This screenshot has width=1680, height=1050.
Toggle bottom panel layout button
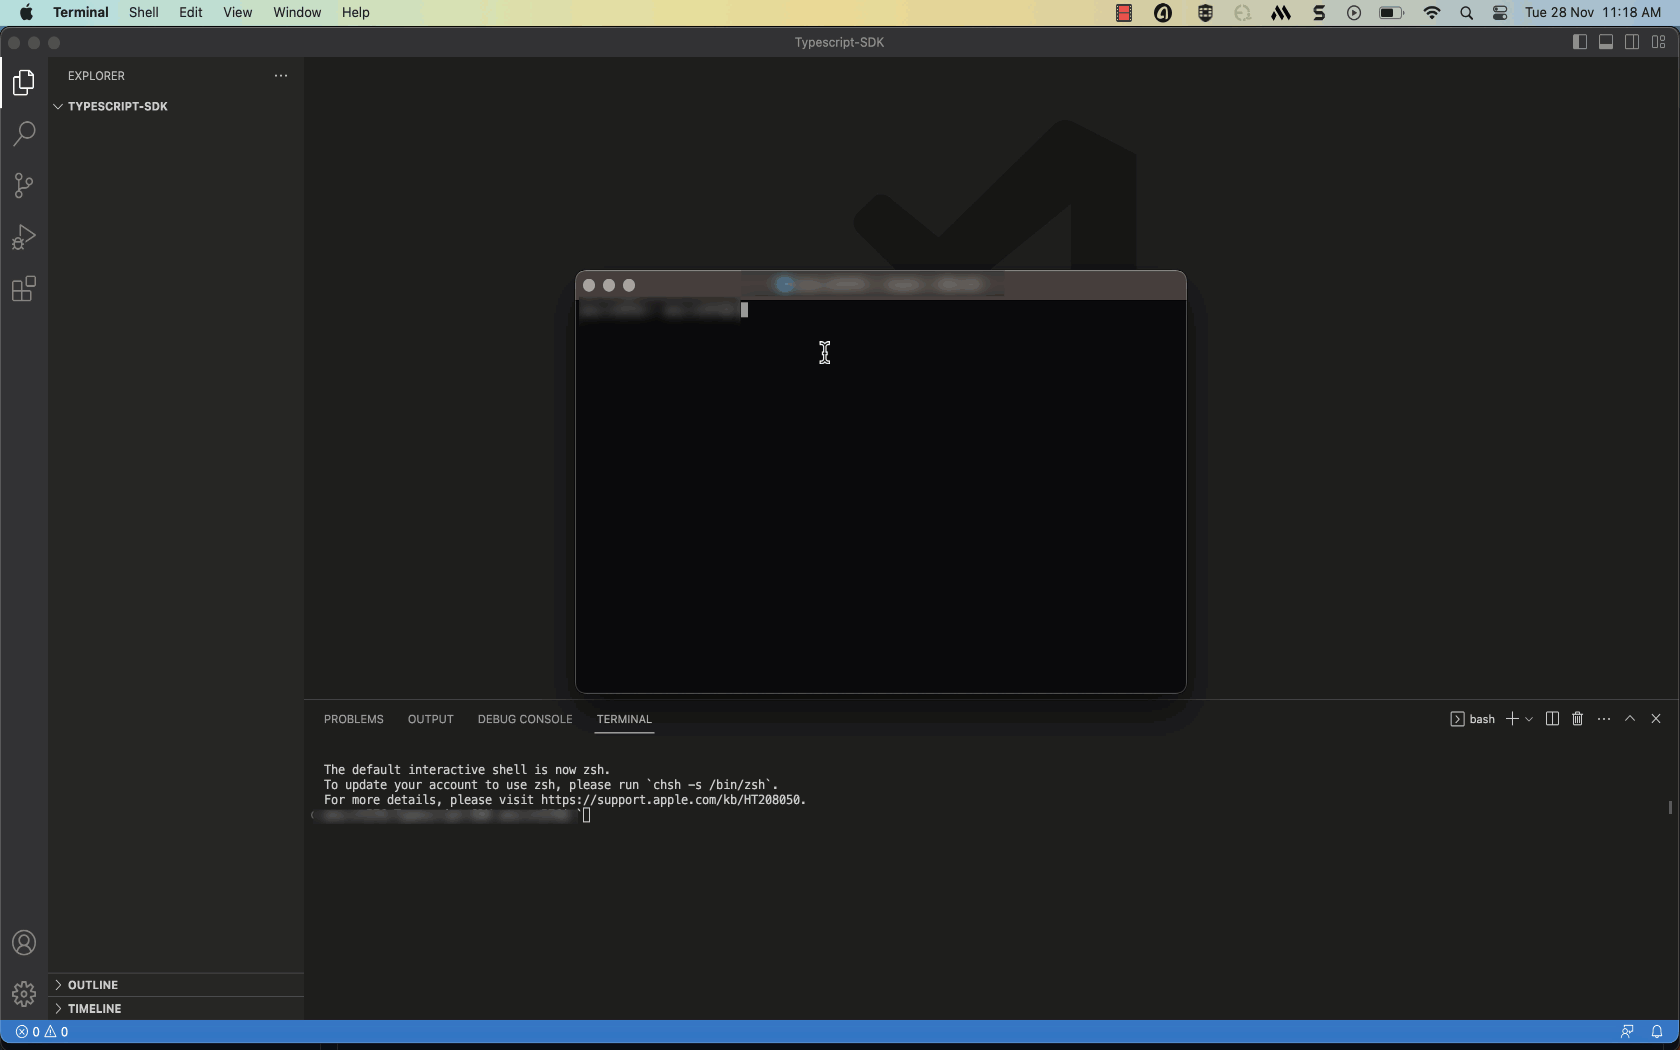tap(1606, 42)
